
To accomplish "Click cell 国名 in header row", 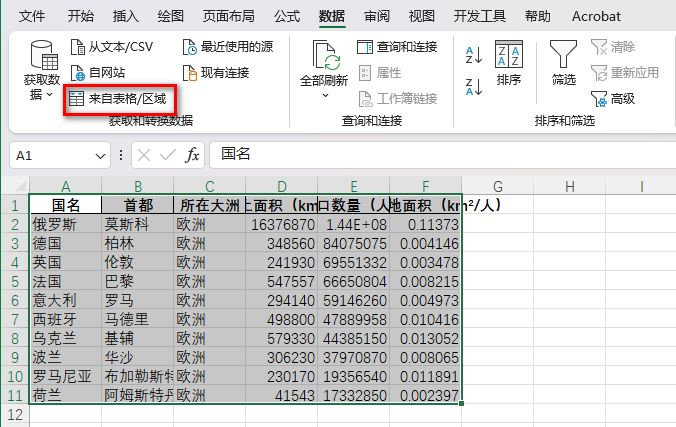I will coord(66,205).
